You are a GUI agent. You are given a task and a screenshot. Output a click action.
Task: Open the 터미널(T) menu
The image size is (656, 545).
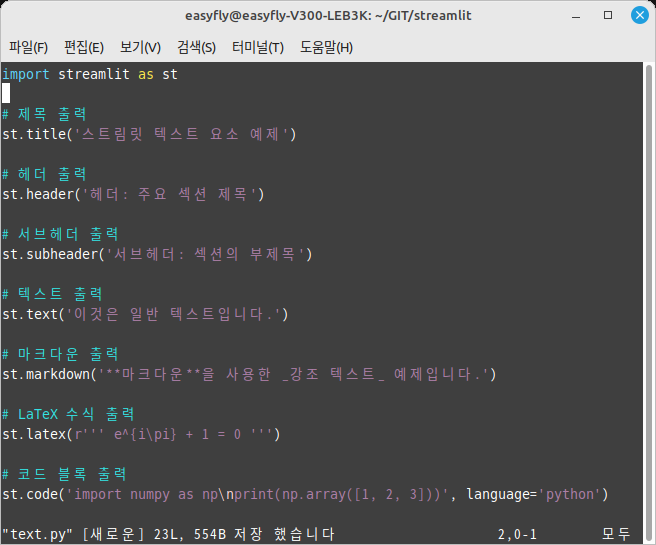[258, 47]
